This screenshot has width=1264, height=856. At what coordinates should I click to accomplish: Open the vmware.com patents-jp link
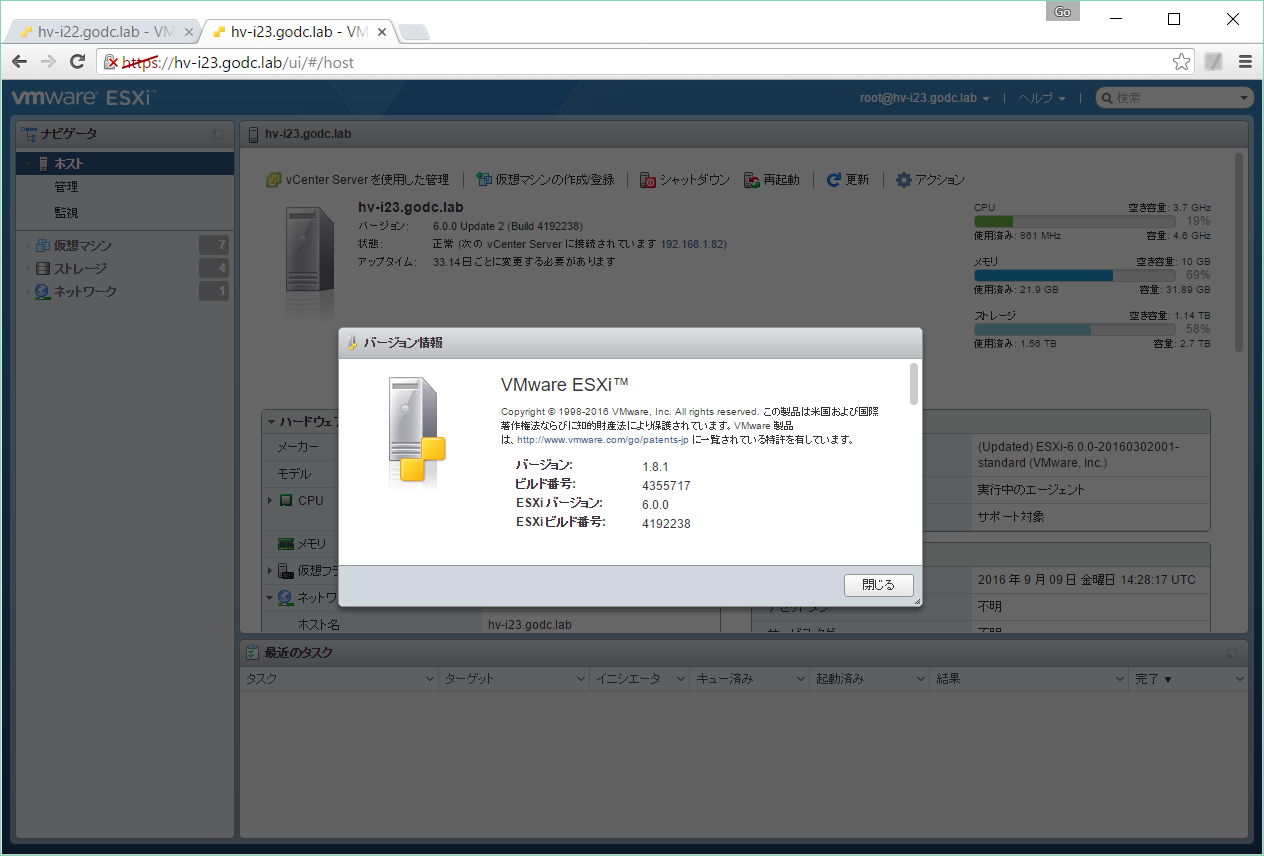pos(603,440)
